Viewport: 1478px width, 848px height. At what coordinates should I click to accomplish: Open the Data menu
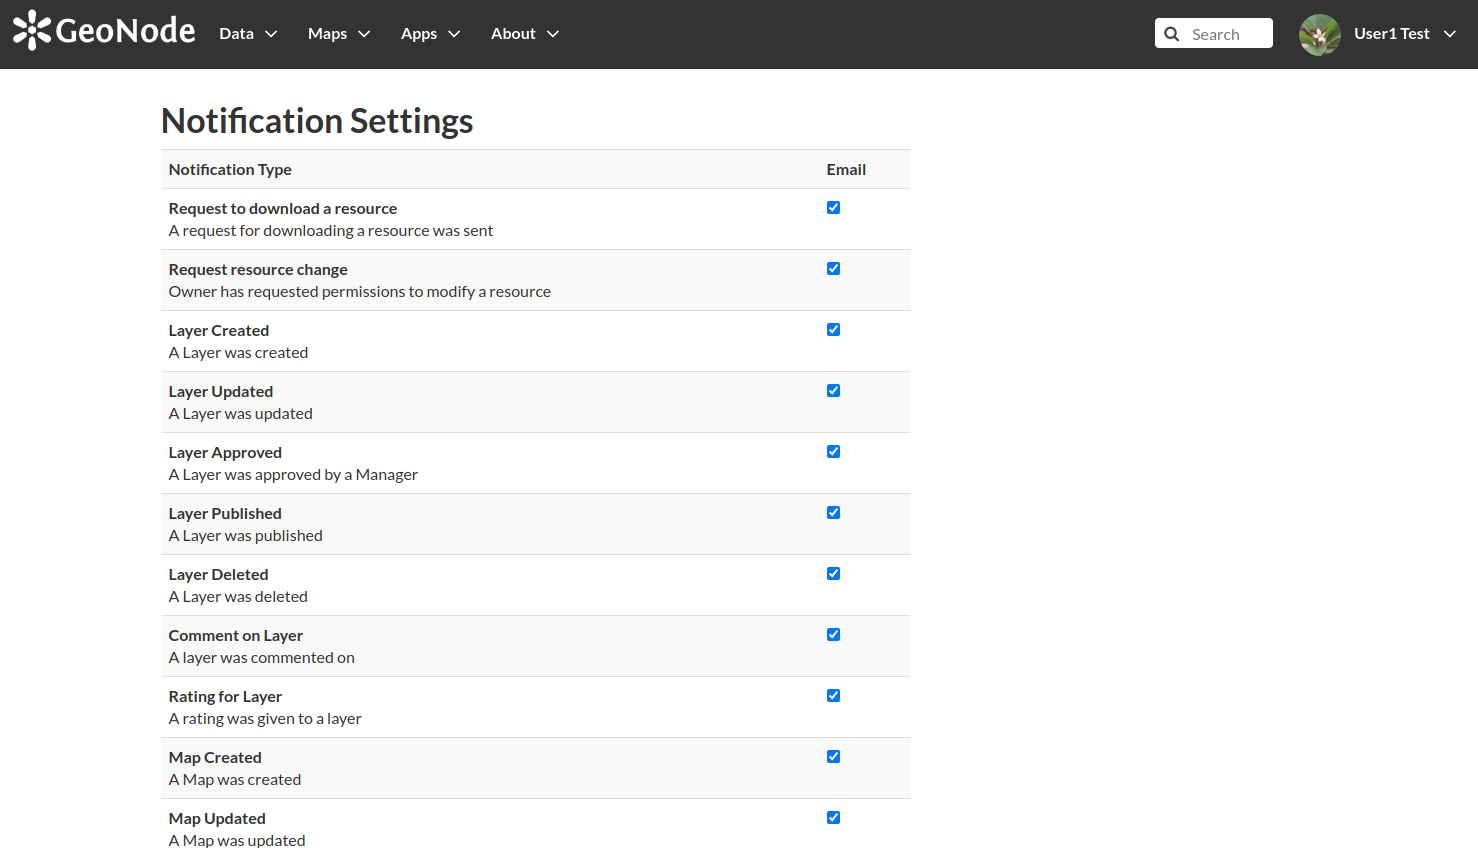click(248, 34)
